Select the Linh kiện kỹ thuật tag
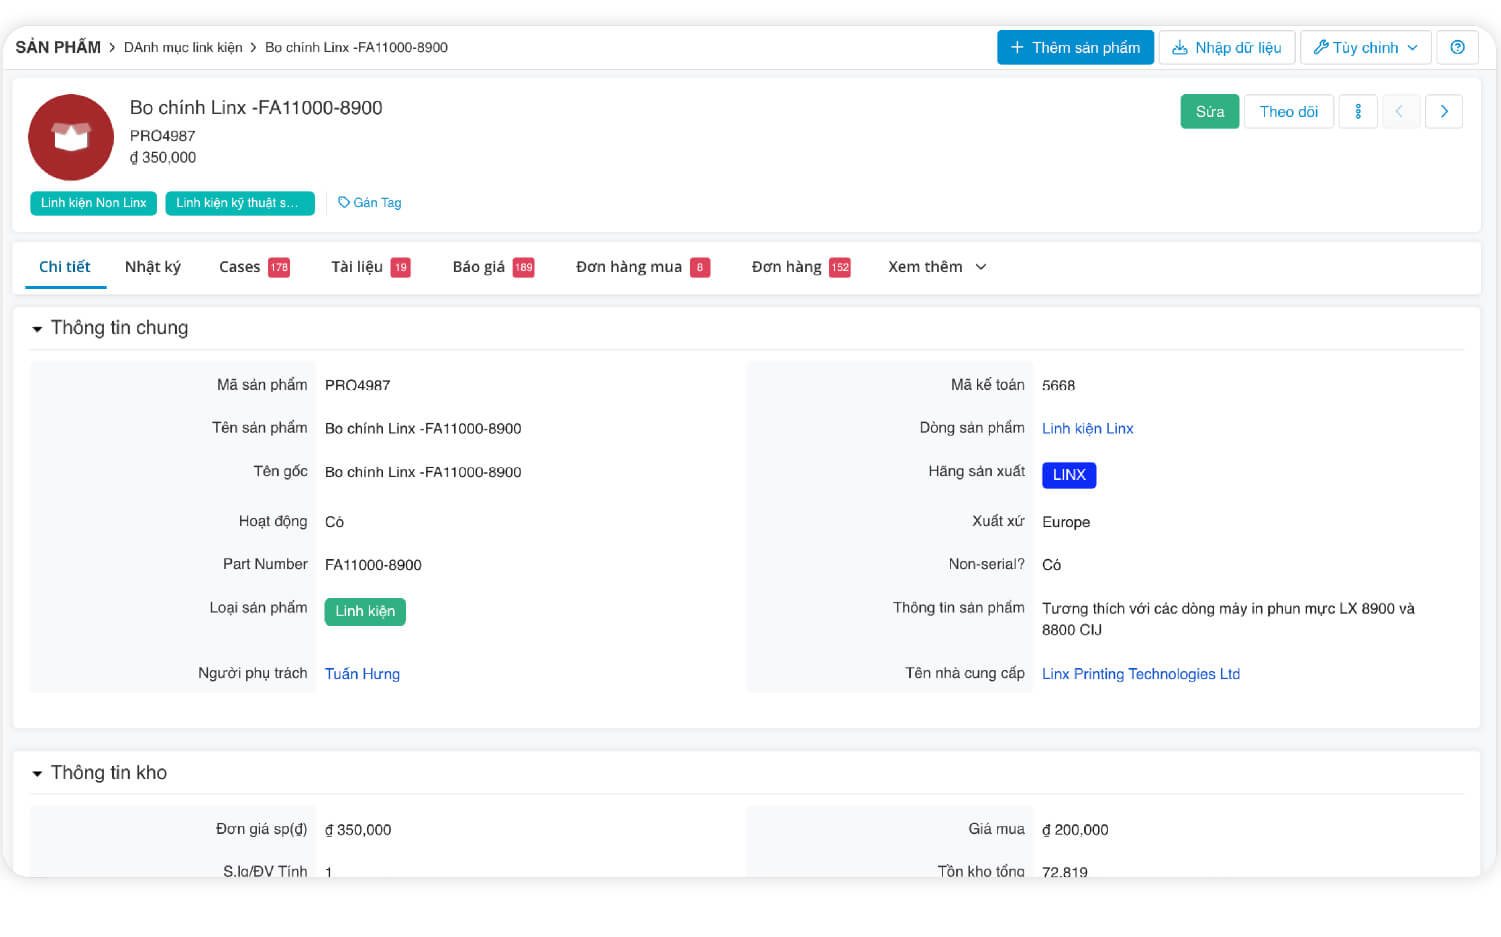 pyautogui.click(x=240, y=203)
